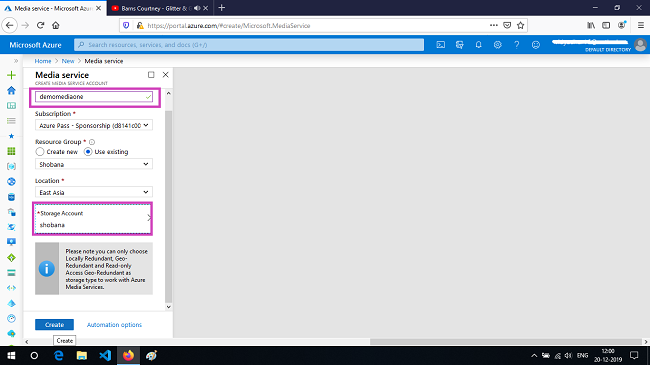Click the ENG language indicator

click(582, 355)
